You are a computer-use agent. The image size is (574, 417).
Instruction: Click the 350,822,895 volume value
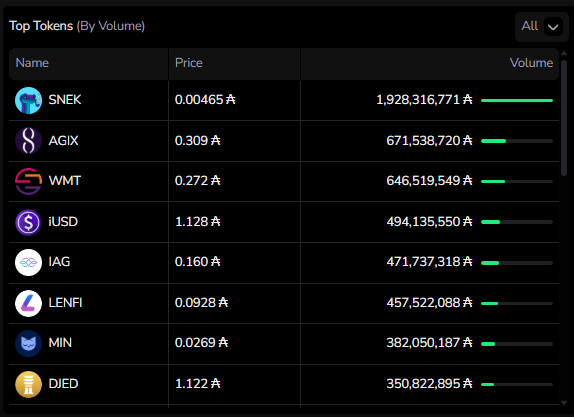click(x=429, y=384)
